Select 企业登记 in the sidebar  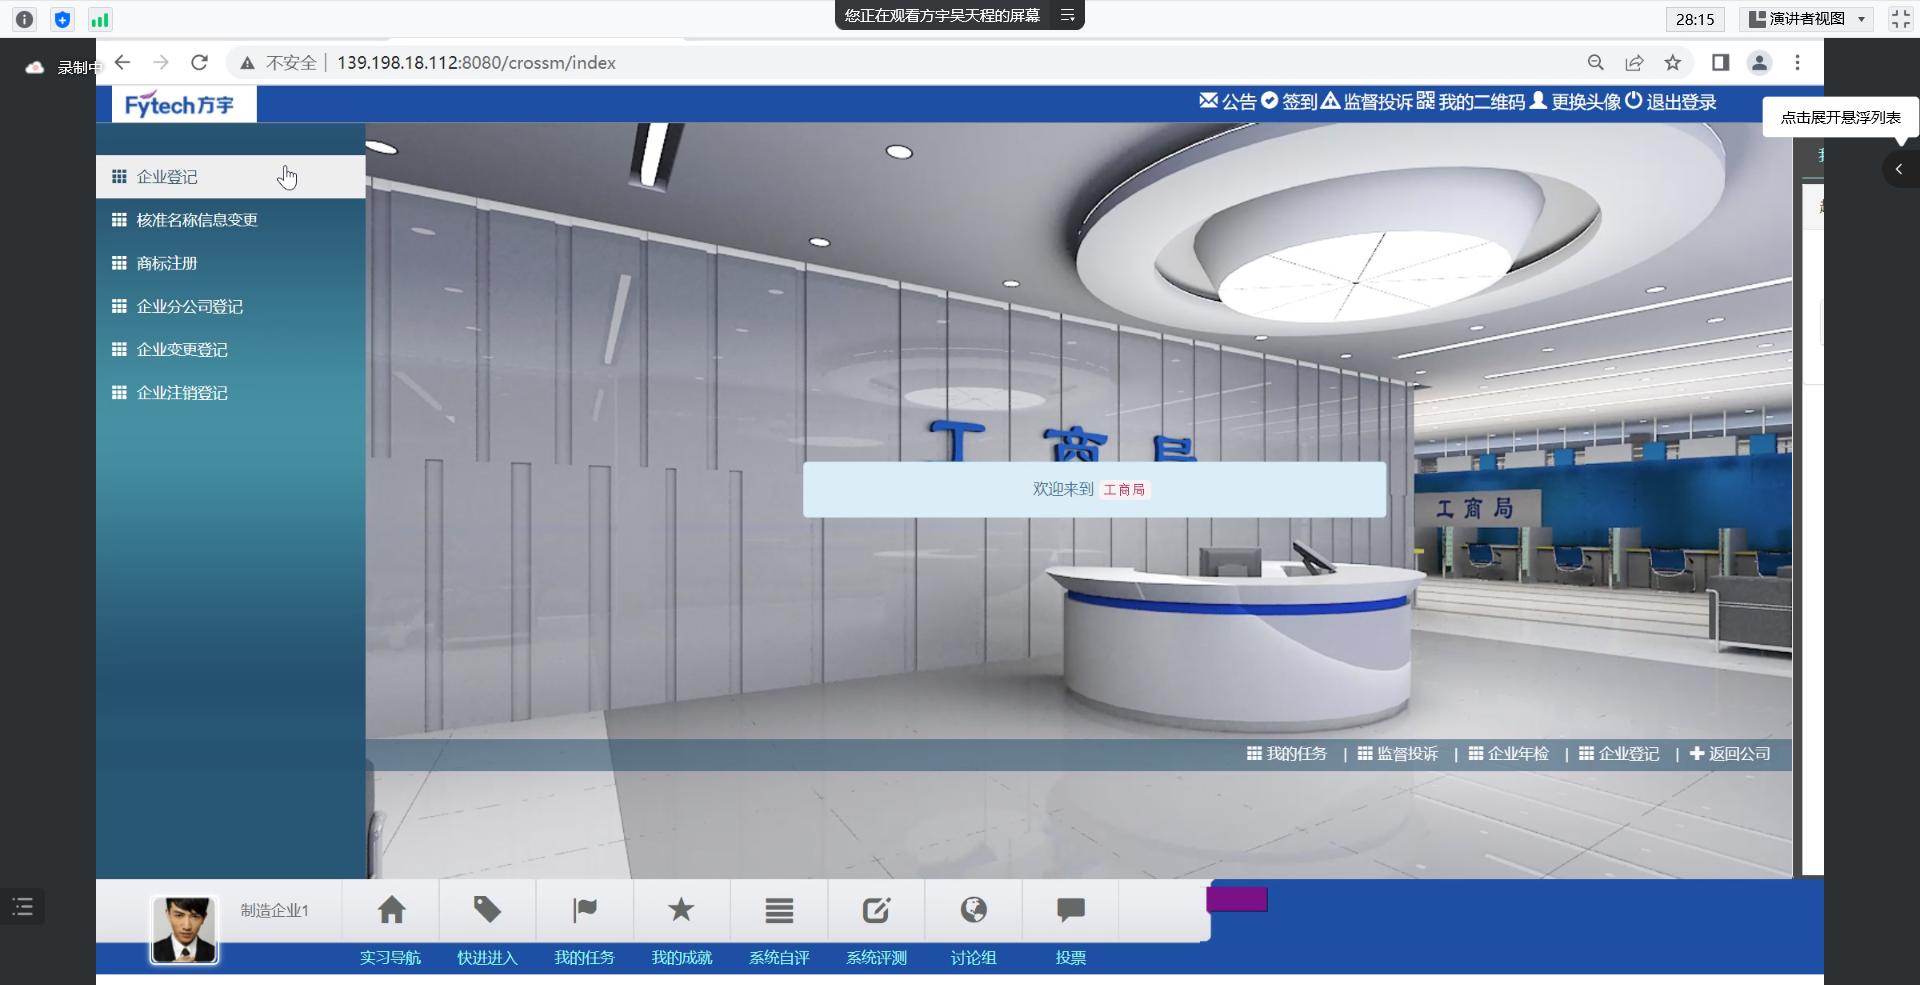[167, 177]
